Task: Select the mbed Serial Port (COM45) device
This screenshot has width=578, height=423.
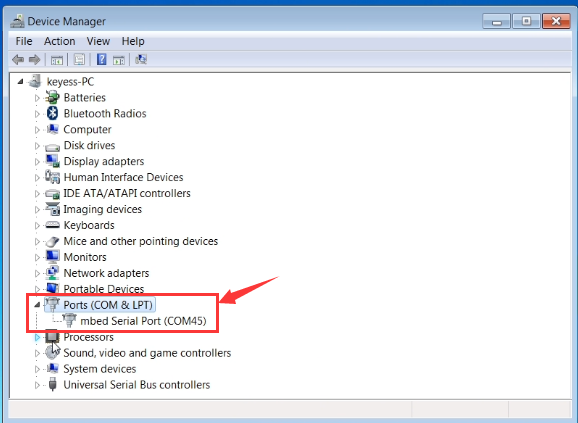Action: 143,321
